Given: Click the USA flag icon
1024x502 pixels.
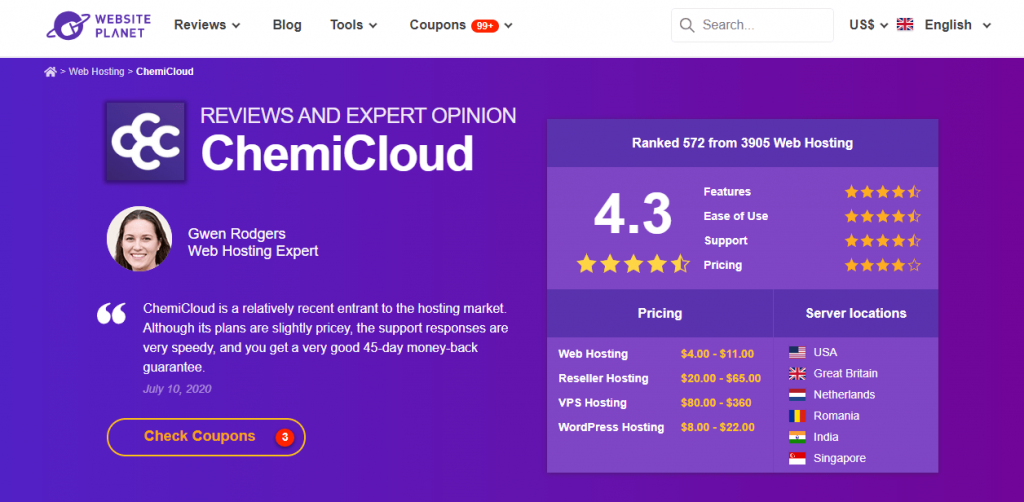Looking at the screenshot, I should click(x=797, y=353).
